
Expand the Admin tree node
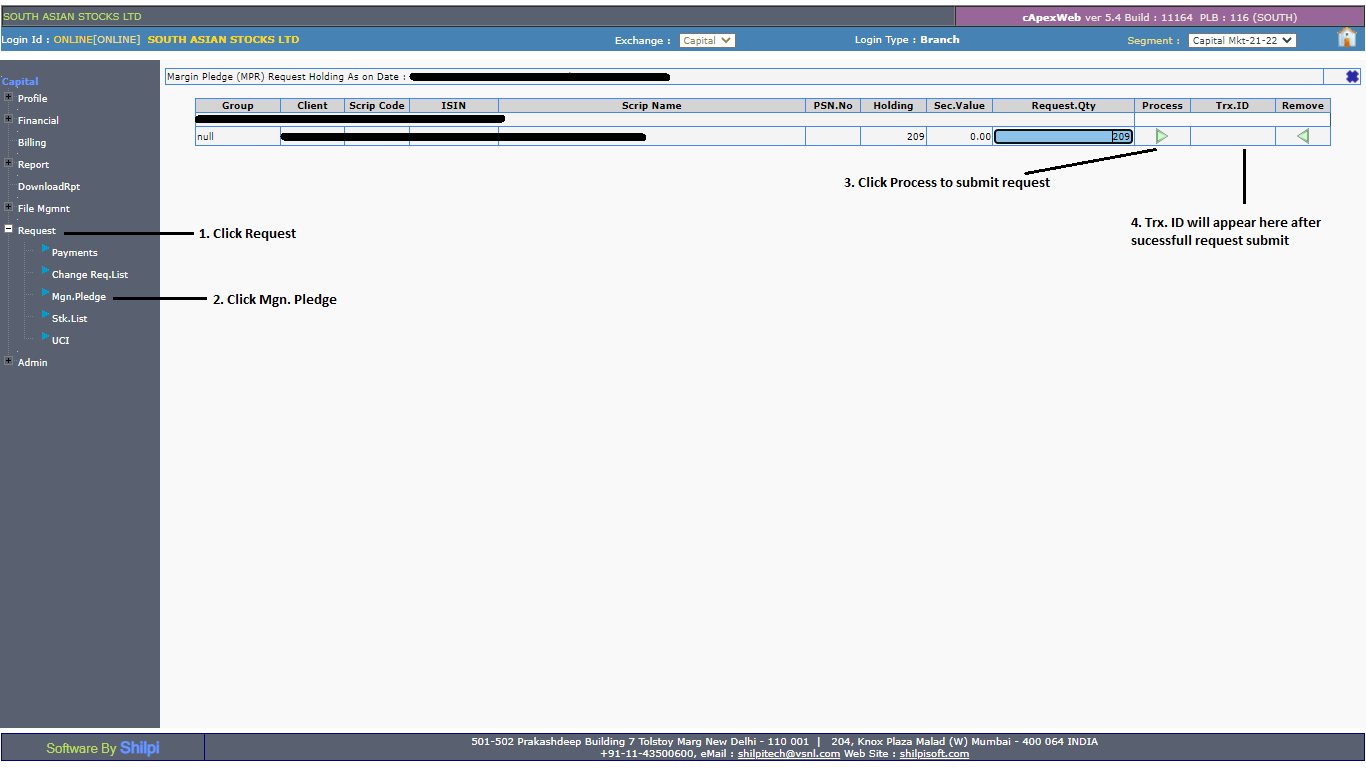point(9,362)
